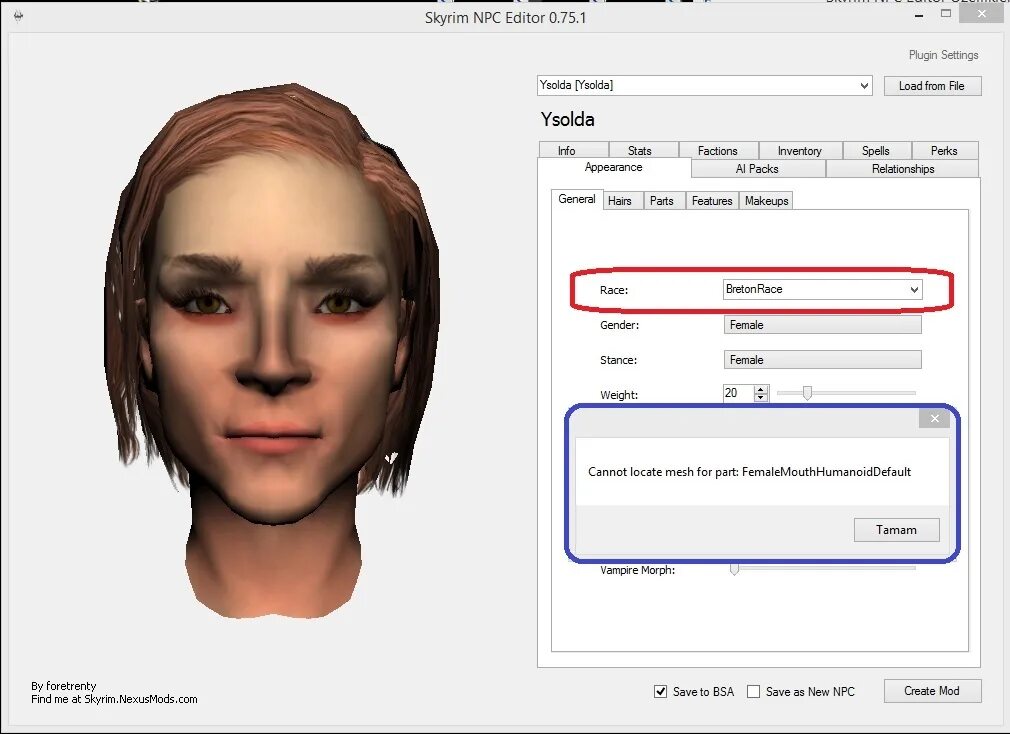Click the Weight slider handle
The height and width of the screenshot is (734, 1010).
[x=807, y=393]
